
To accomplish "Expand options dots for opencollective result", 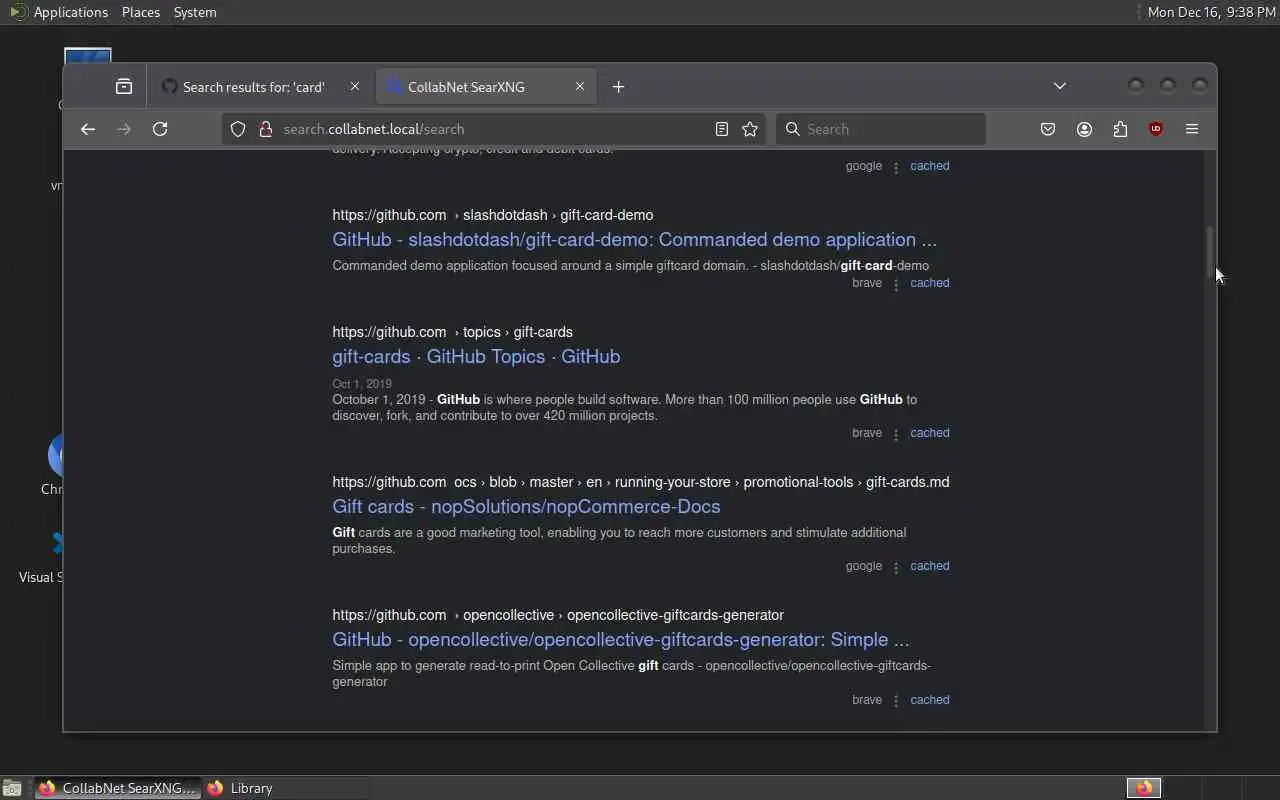I will 896,701.
